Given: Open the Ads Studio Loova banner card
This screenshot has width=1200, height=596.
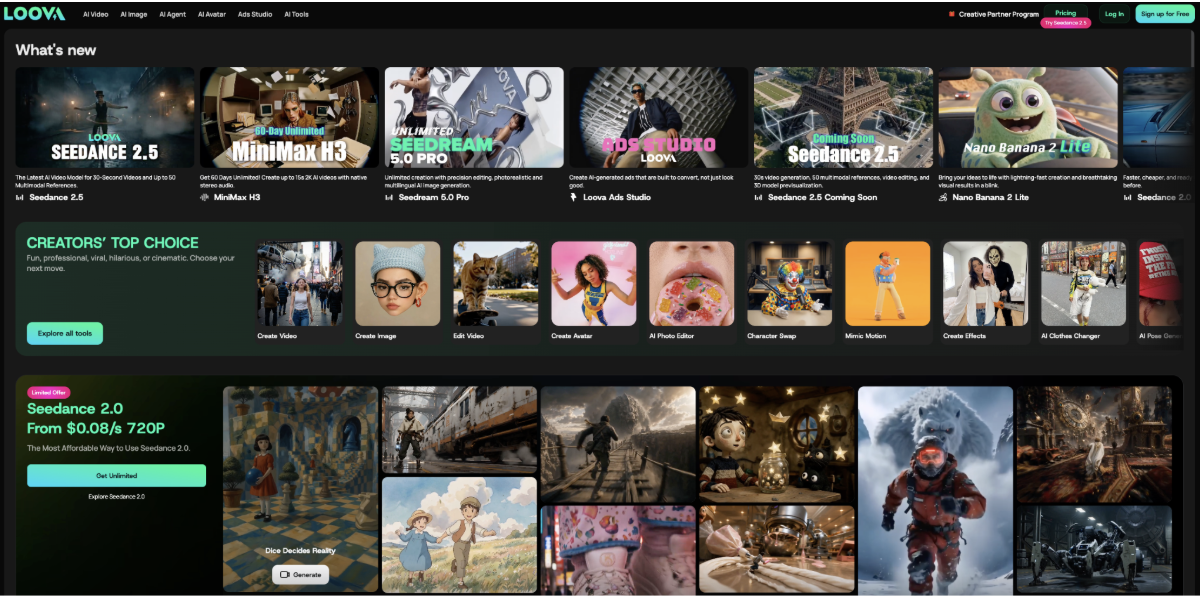Looking at the screenshot, I should click(658, 118).
